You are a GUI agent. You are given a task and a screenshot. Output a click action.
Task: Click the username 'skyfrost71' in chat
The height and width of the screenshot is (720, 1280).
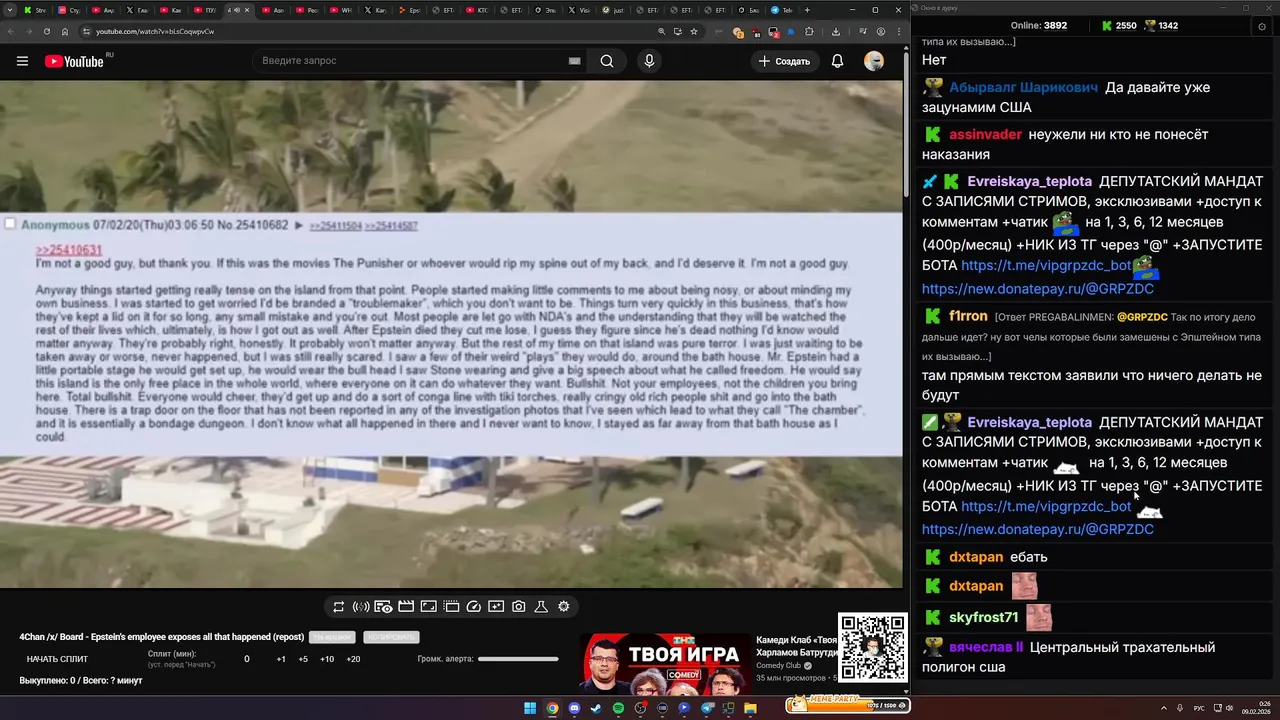[983, 617]
